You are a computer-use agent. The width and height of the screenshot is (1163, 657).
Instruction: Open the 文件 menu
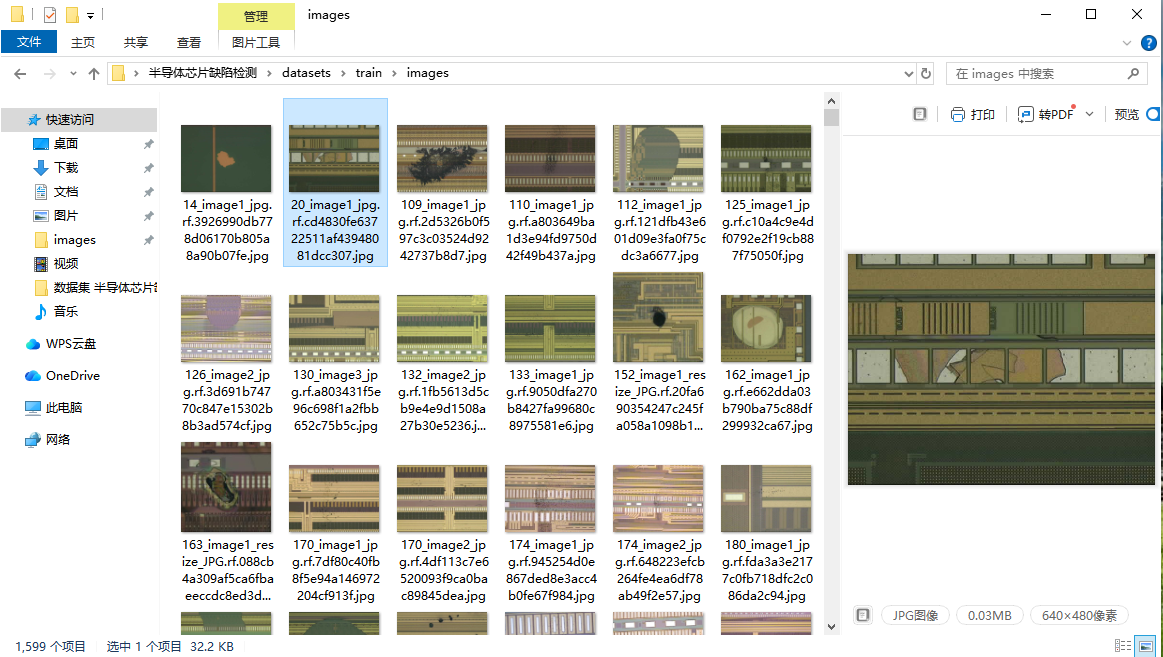click(x=29, y=42)
